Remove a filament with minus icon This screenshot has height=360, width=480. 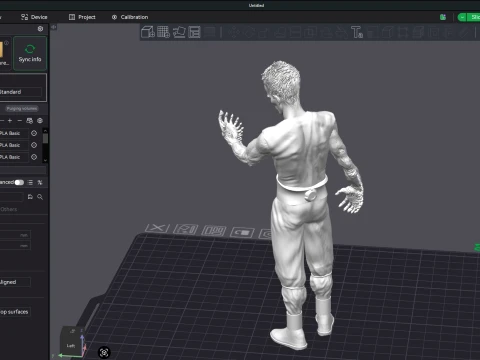(20, 121)
